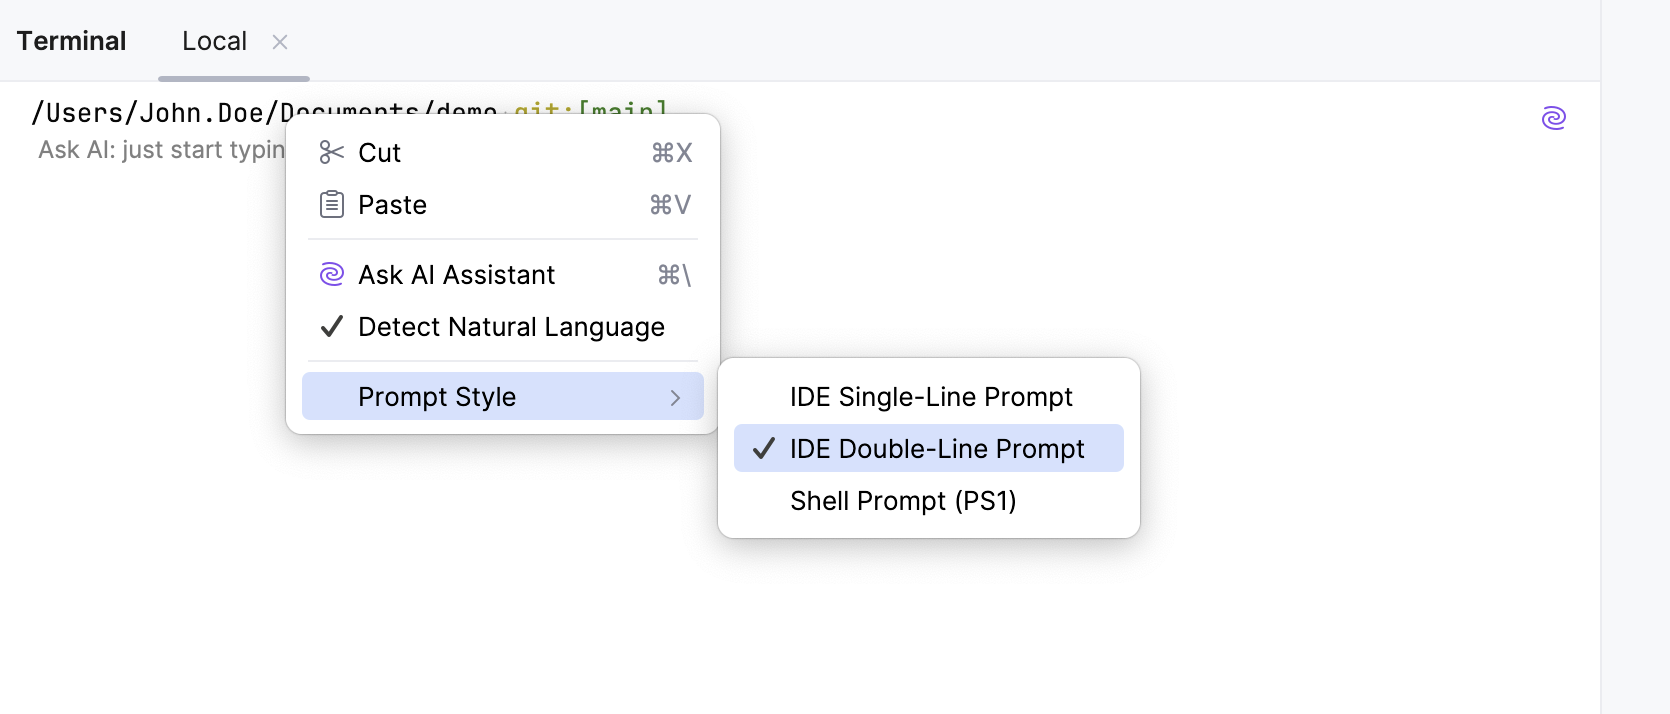Click the ⌘V shortcut label for Paste
The height and width of the screenshot is (714, 1670).
[x=670, y=205]
